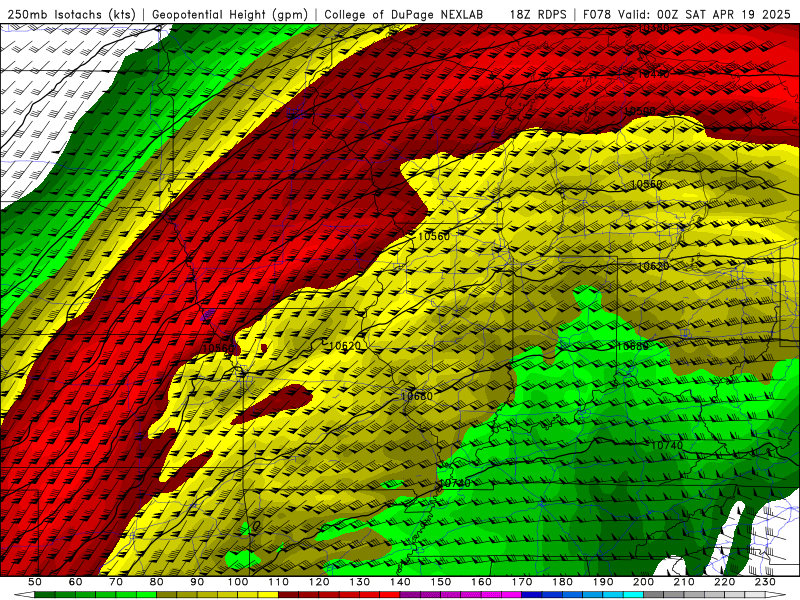Click the legend value 200
800x600 pixels.
tap(644, 582)
